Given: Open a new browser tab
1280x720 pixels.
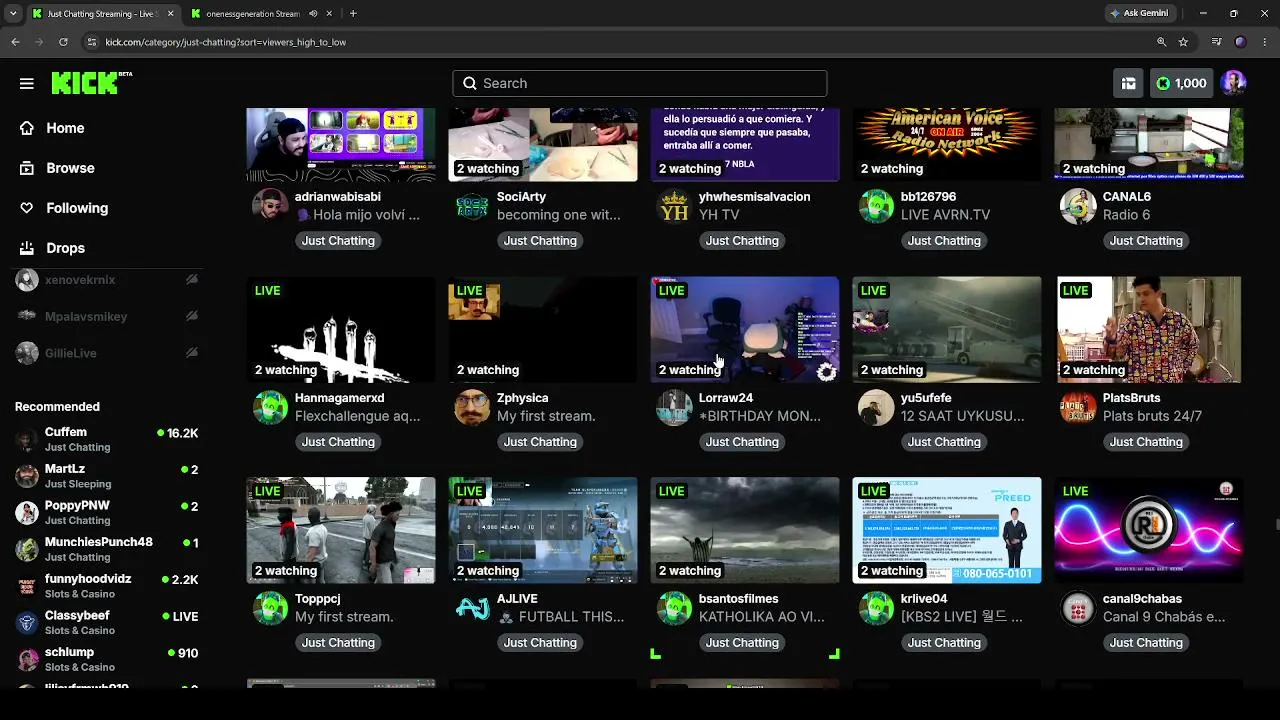Looking at the screenshot, I should [x=353, y=14].
